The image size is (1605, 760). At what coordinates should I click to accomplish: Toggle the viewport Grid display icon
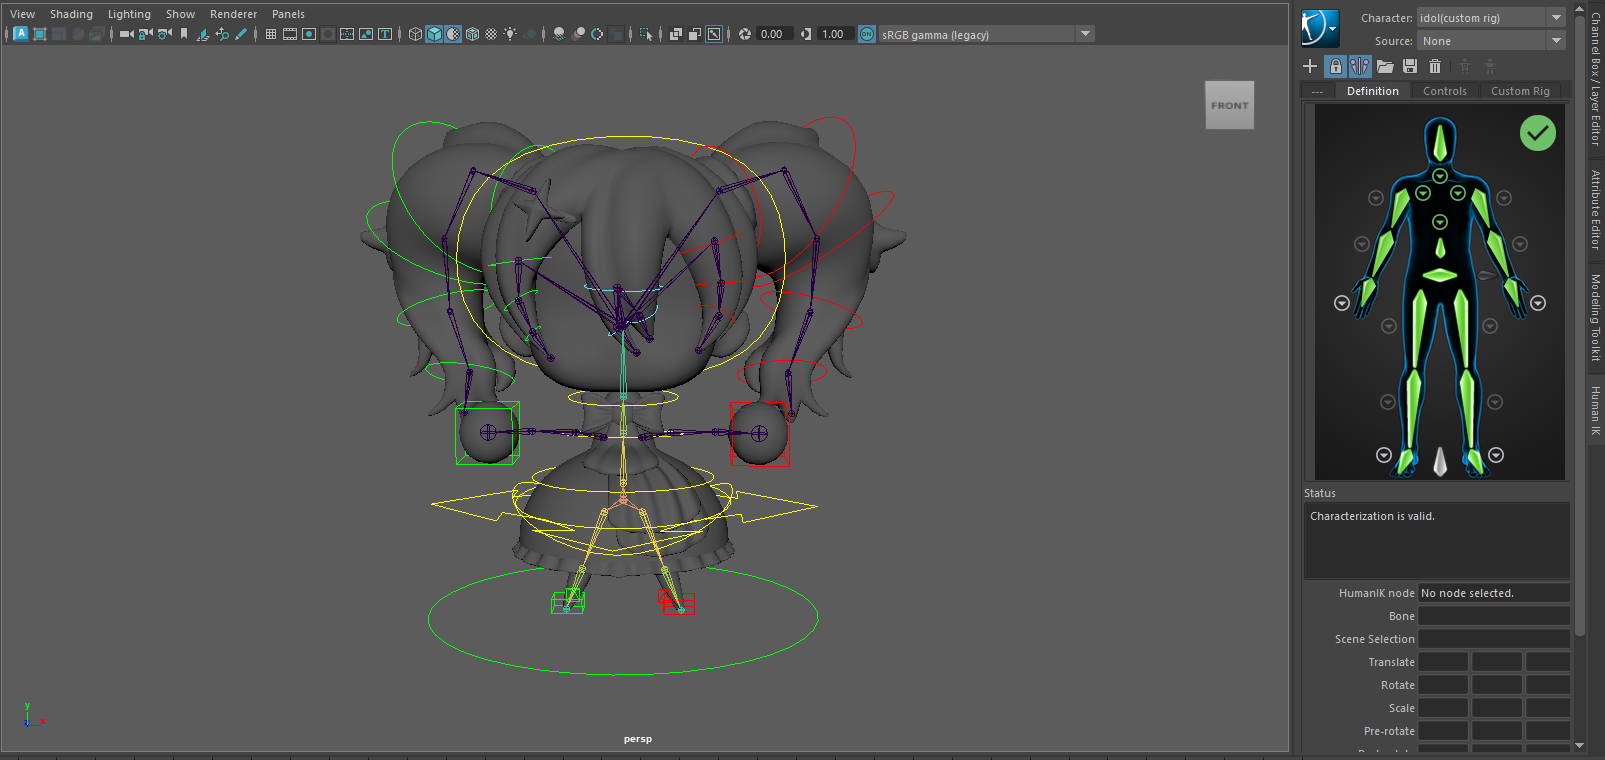[x=271, y=34]
